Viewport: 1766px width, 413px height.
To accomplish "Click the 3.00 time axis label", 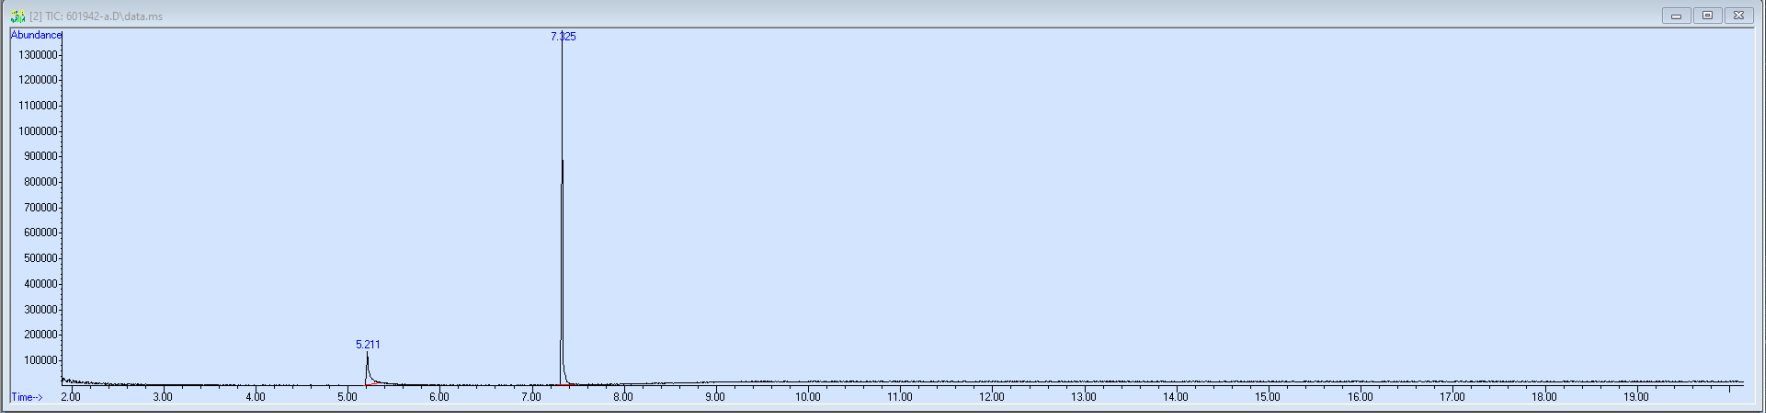I will [x=163, y=397].
